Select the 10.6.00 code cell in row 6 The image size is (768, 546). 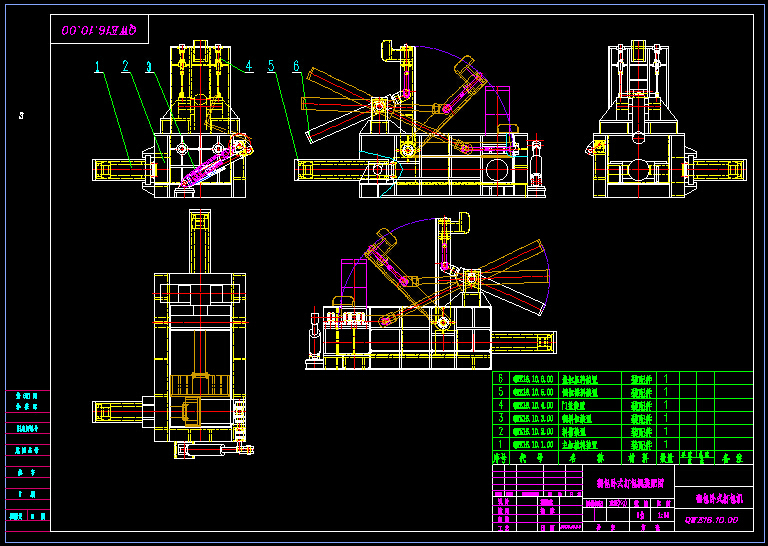[534, 379]
